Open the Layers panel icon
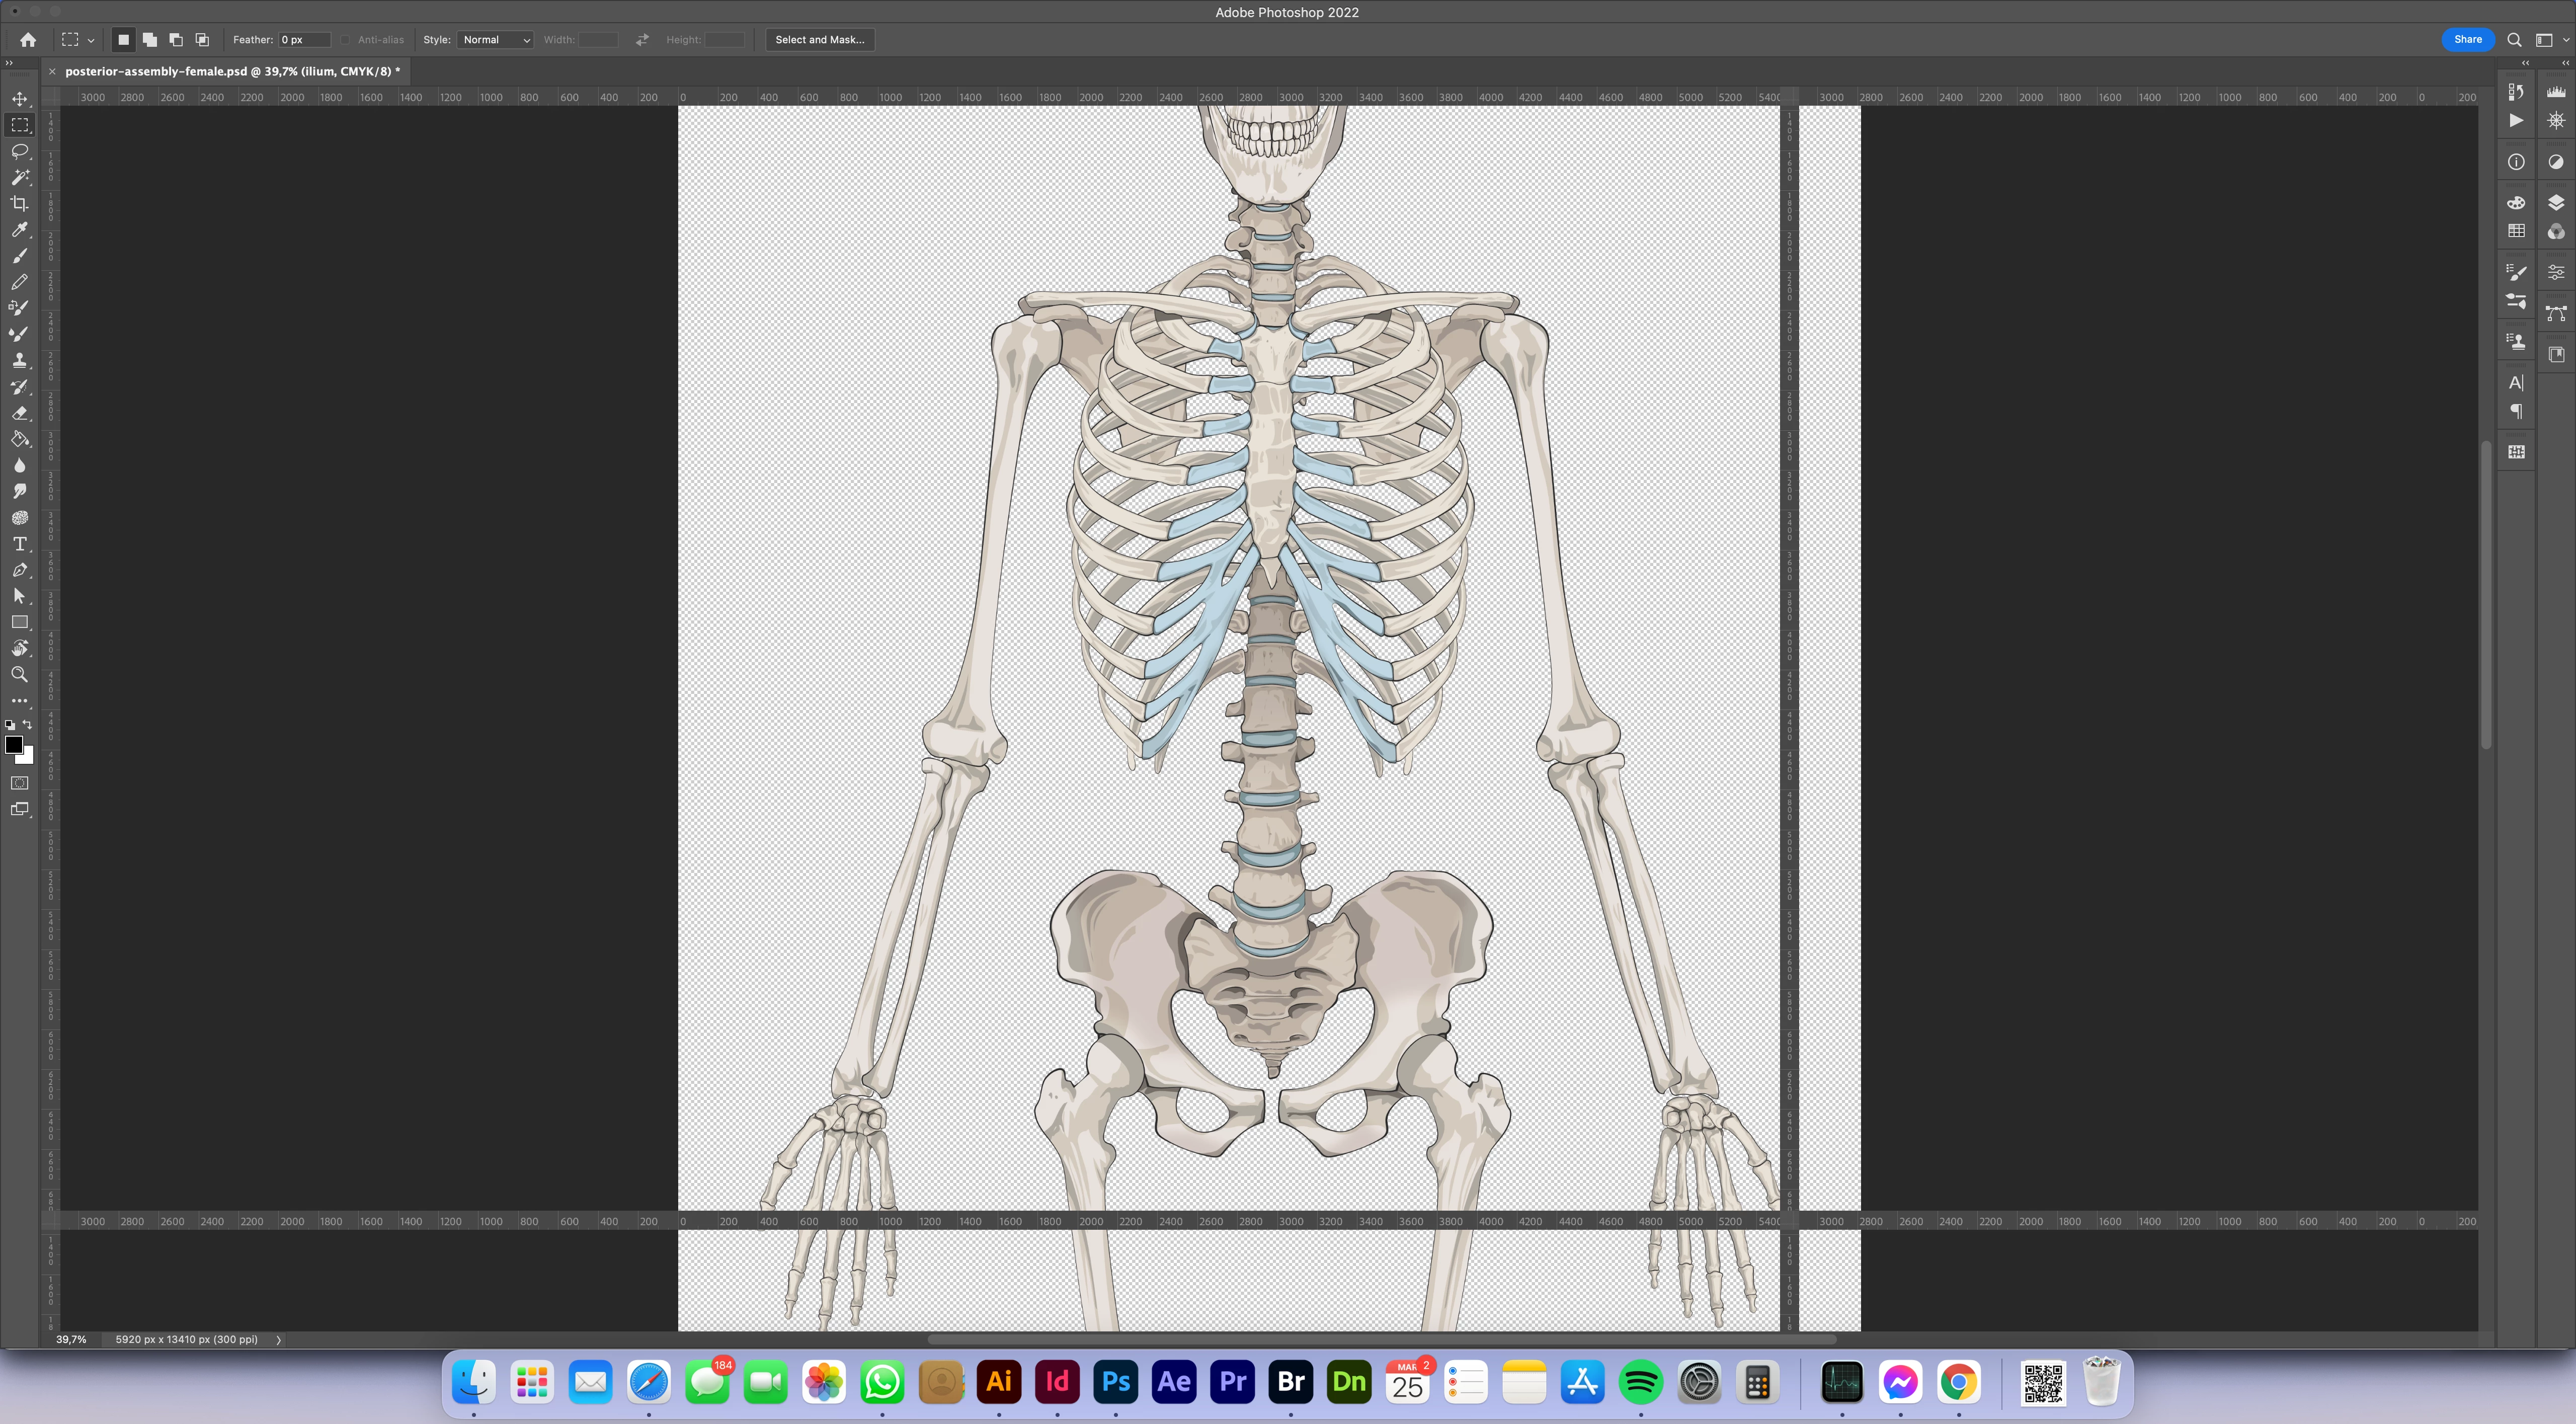 [2556, 203]
